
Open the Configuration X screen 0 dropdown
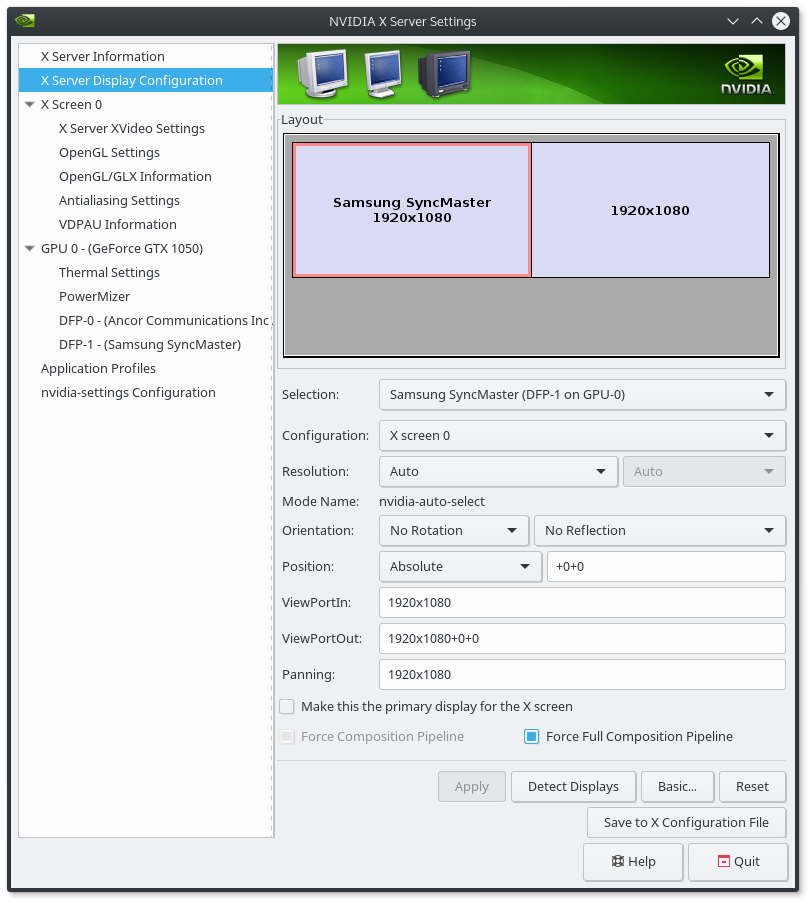coord(582,436)
